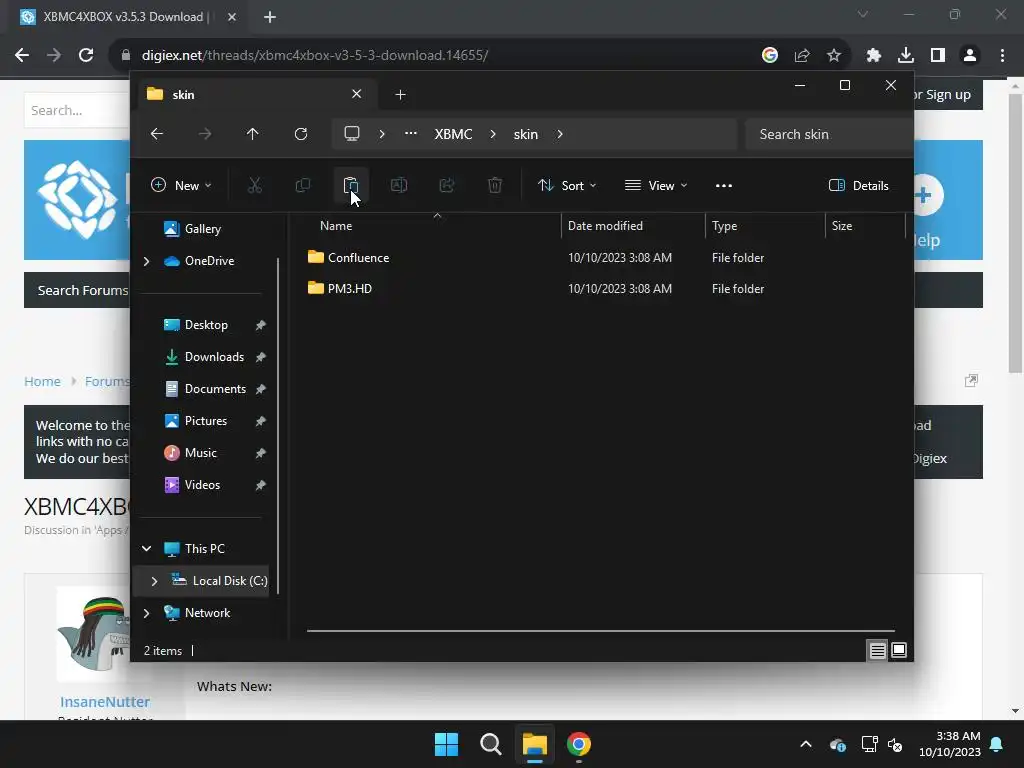The image size is (1024, 768).
Task: Open the New item dropdown
Action: (181, 185)
